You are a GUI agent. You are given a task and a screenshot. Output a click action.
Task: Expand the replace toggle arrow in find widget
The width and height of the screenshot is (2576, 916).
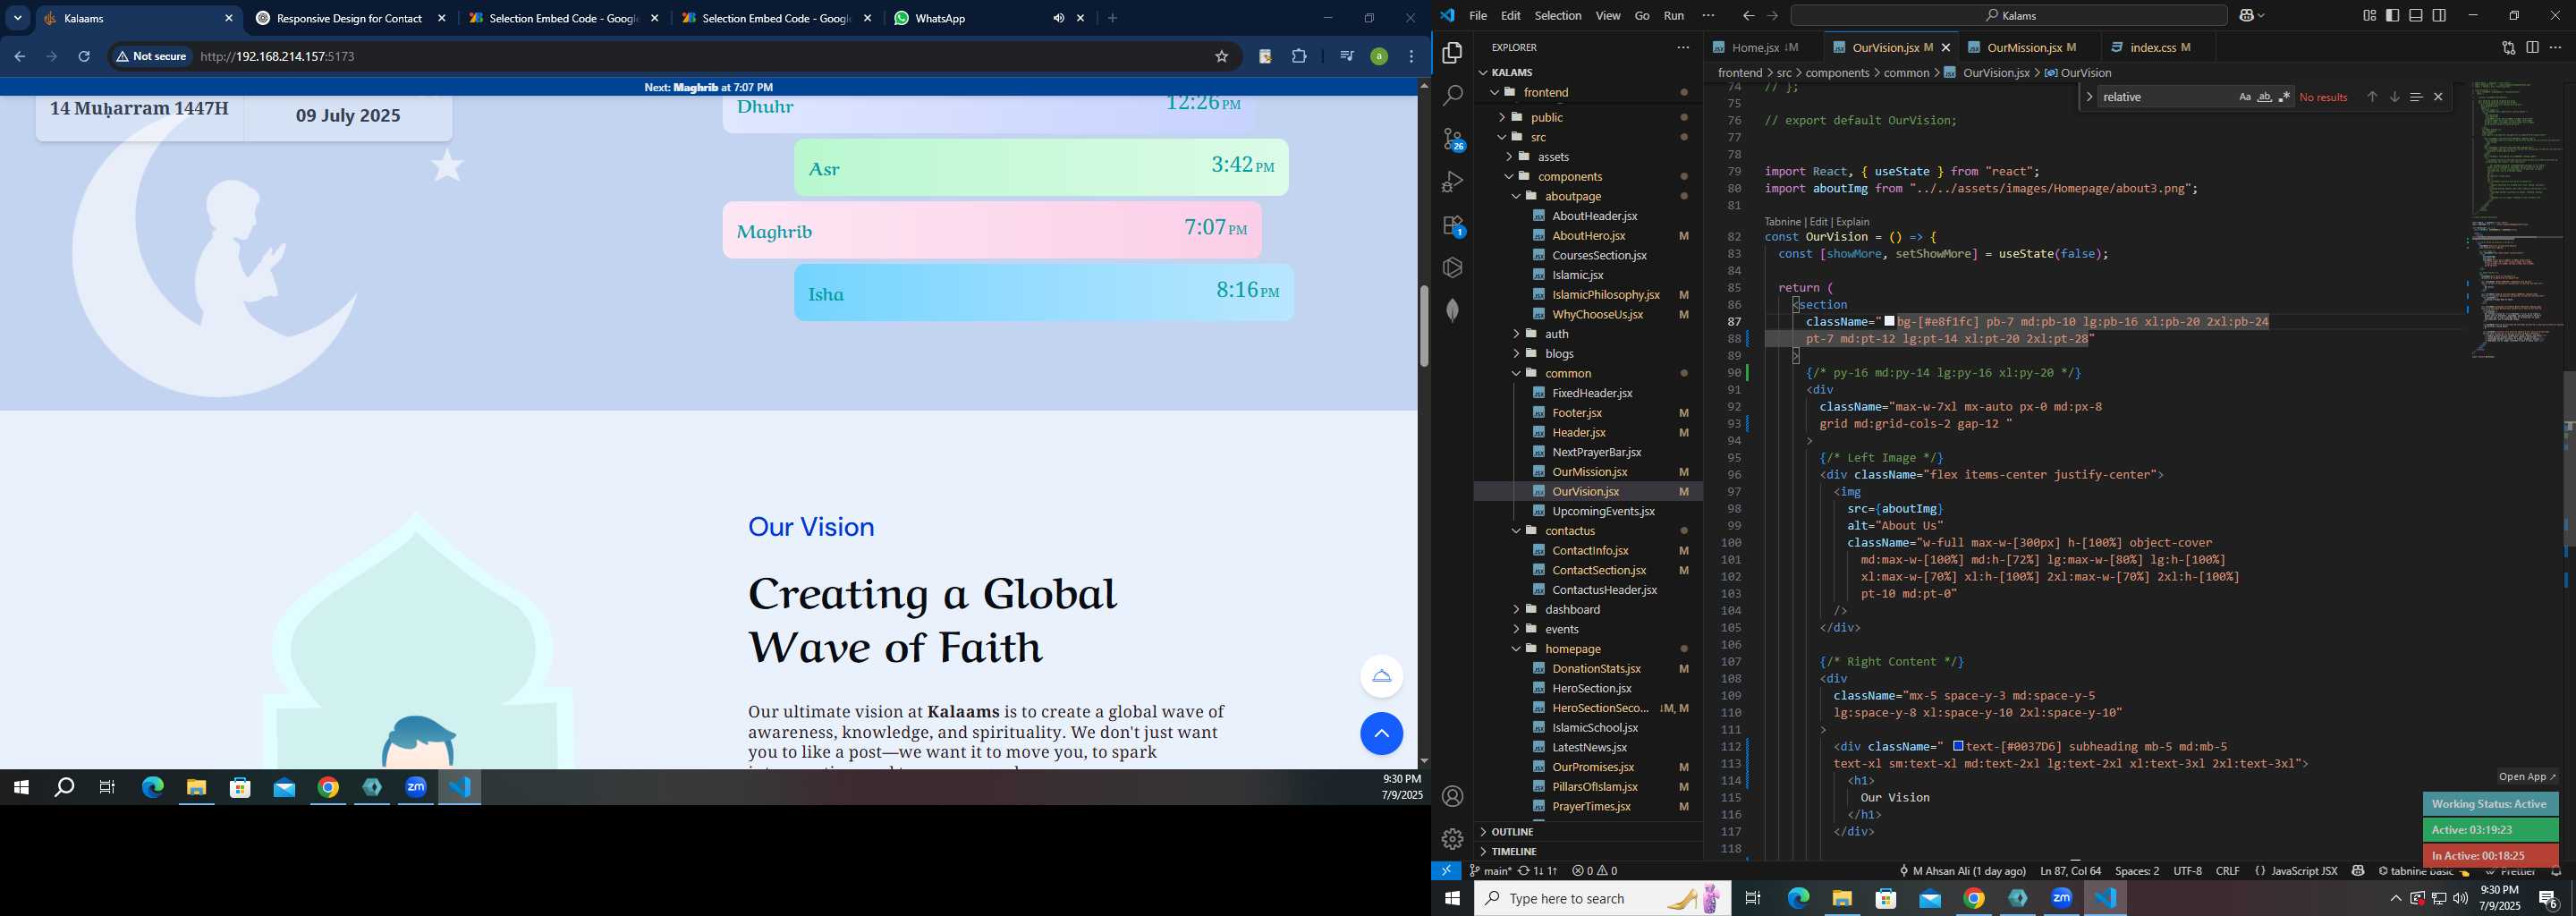click(2089, 97)
